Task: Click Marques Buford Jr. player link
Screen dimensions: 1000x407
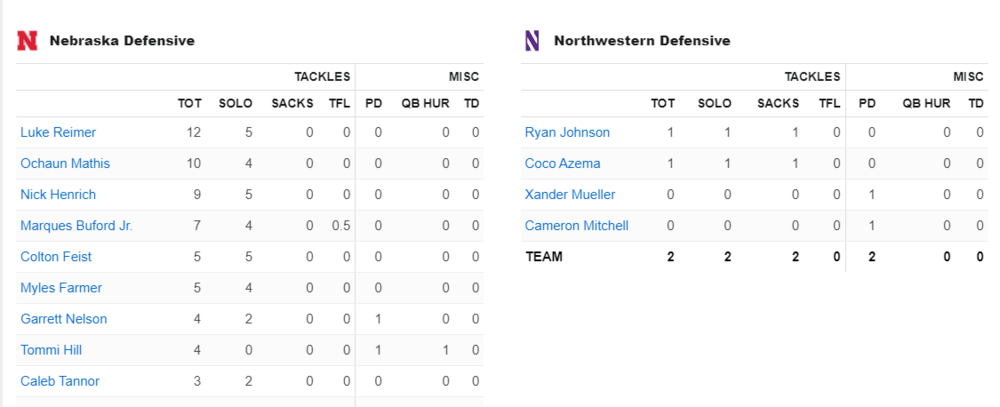Action: point(76,226)
